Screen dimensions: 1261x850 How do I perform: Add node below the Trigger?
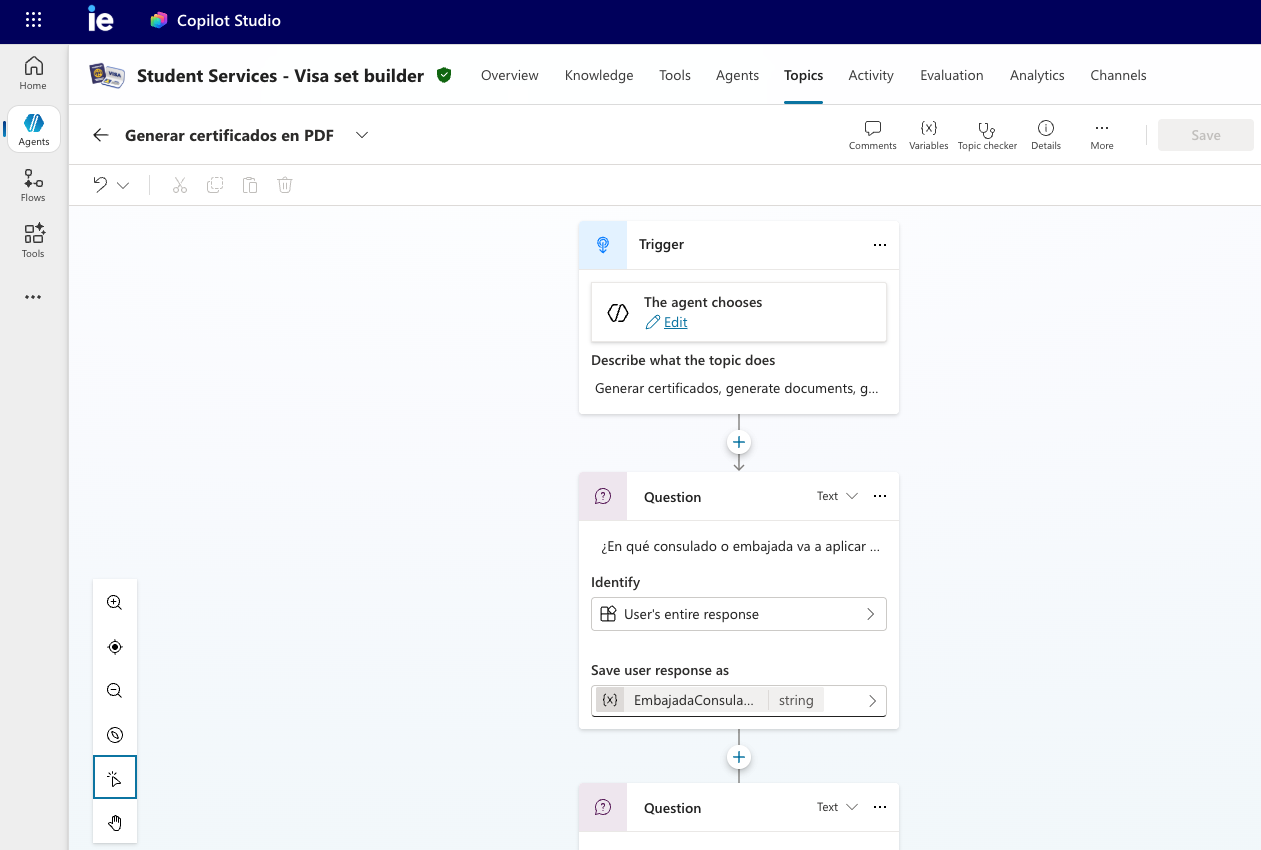tap(739, 442)
